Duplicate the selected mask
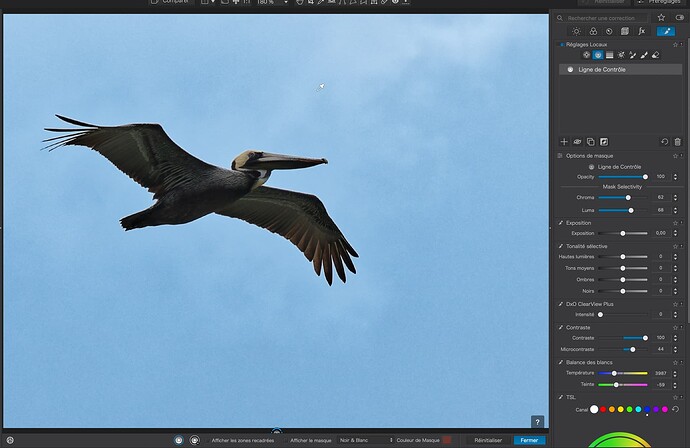This screenshot has height=448, width=690. (x=591, y=142)
